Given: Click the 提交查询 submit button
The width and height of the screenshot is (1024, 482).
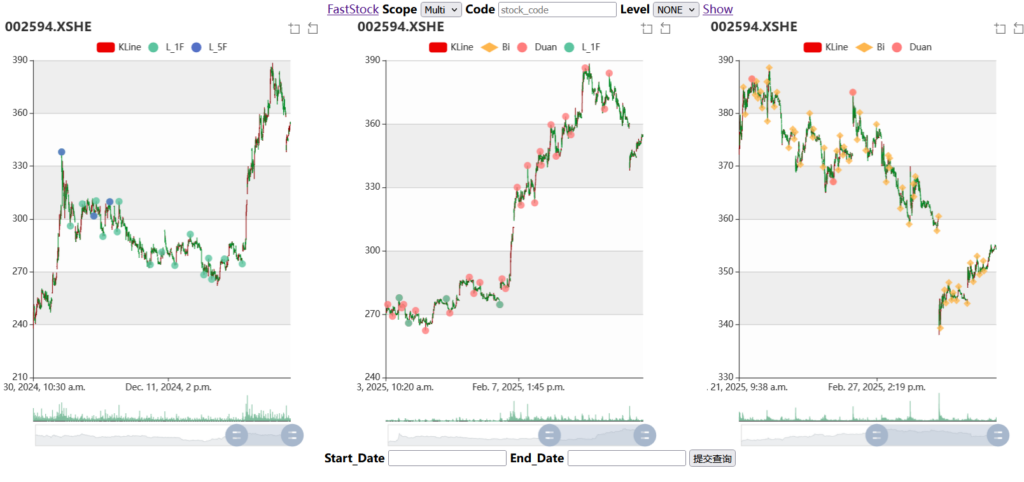Looking at the screenshot, I should pos(712,458).
